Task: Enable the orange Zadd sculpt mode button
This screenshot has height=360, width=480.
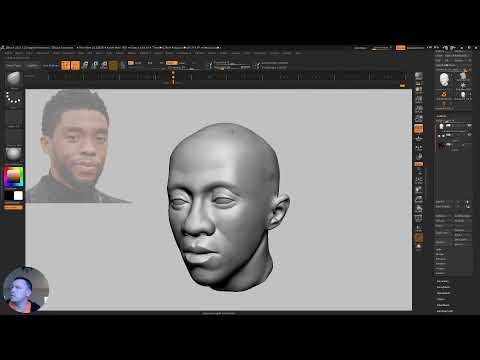Action: click(171, 63)
